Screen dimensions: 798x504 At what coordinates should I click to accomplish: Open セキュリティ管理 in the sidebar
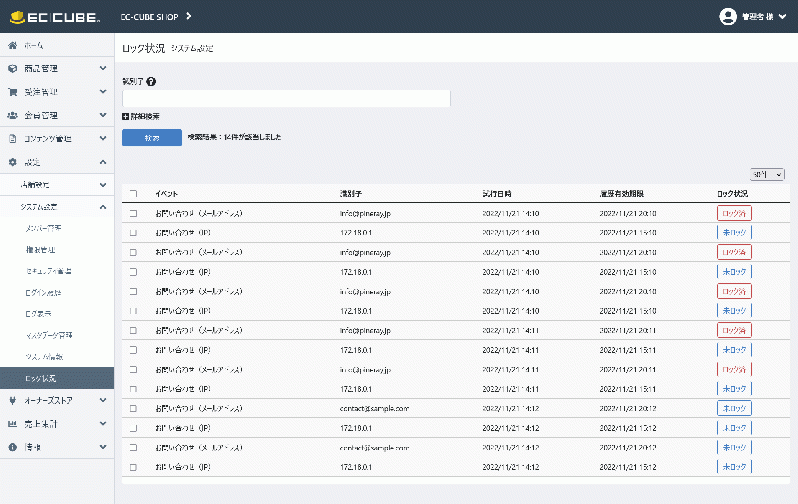(48, 271)
